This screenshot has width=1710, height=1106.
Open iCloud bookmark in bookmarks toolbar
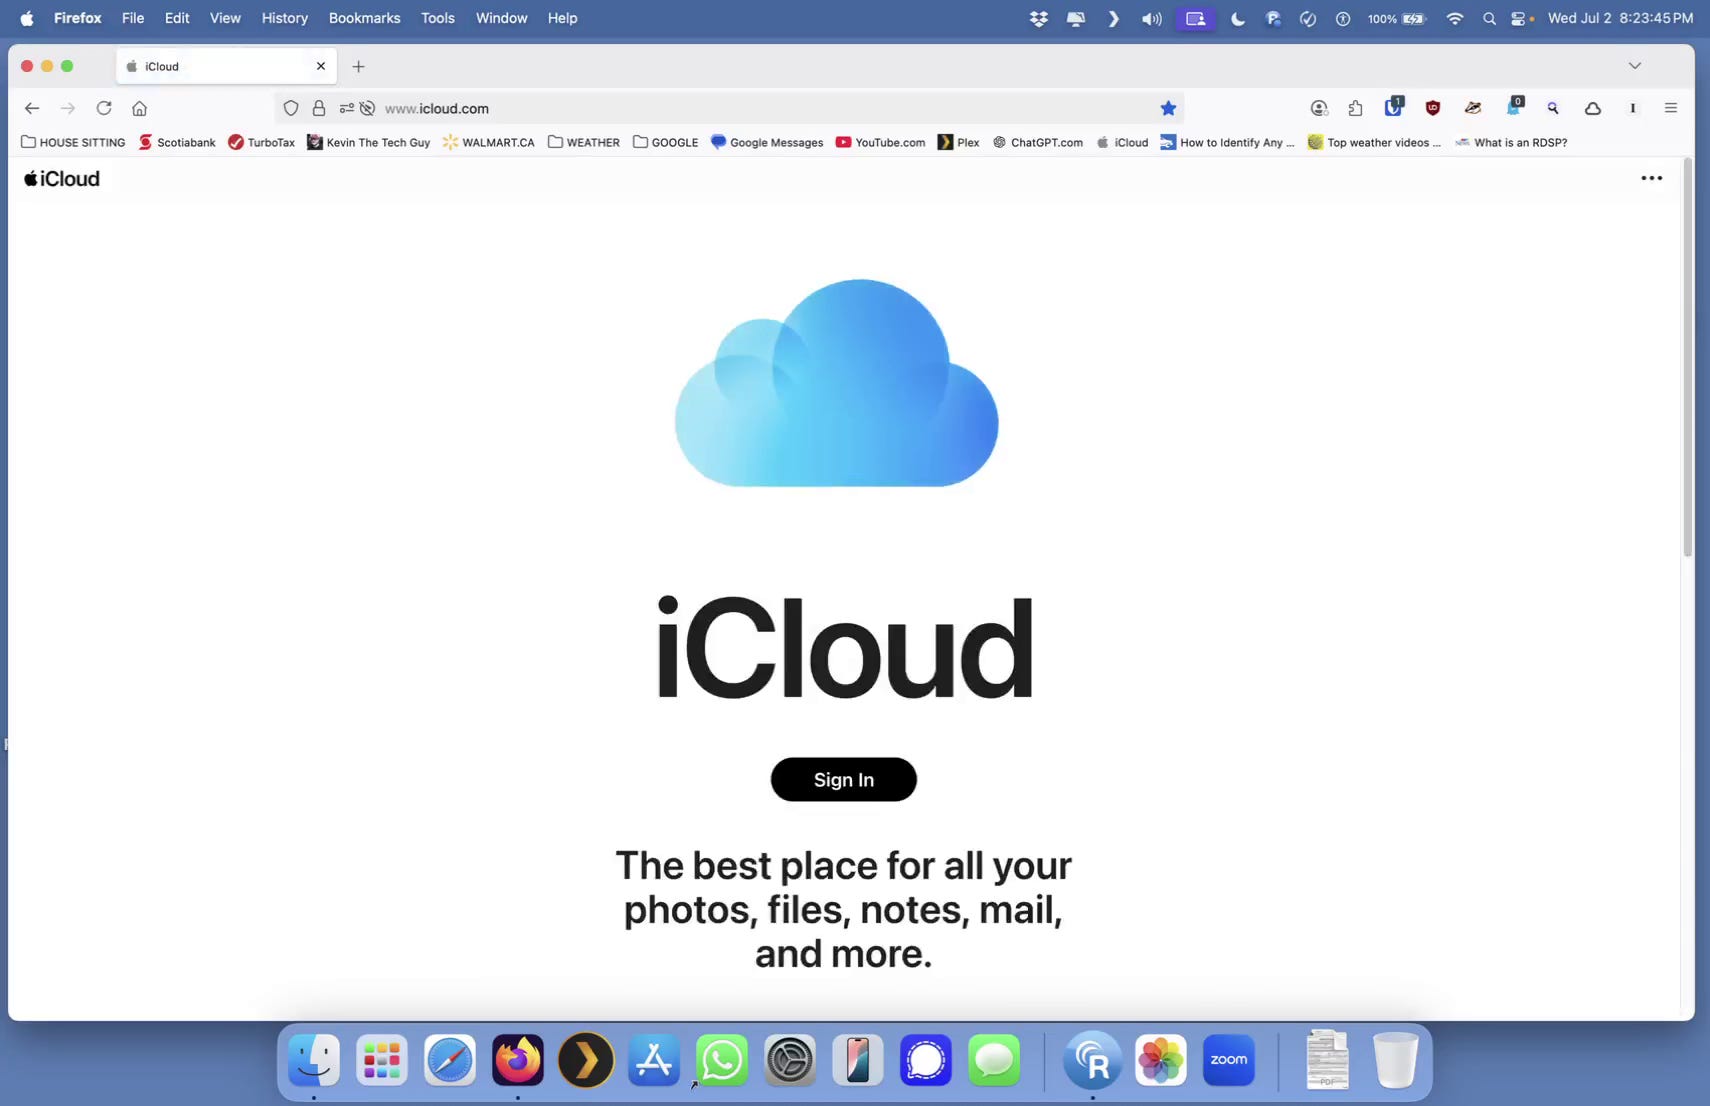(1122, 142)
